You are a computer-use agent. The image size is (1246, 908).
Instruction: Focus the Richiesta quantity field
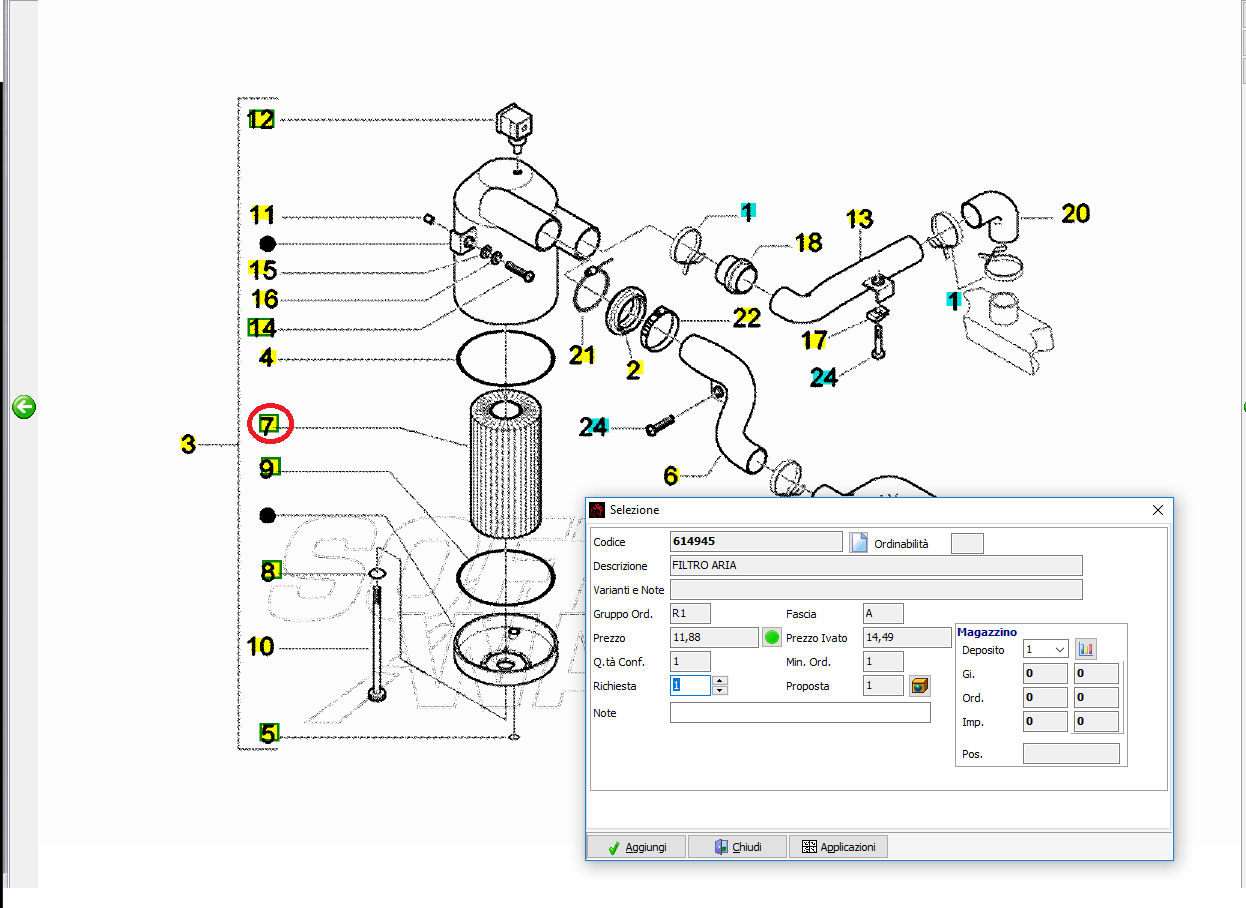(690, 686)
